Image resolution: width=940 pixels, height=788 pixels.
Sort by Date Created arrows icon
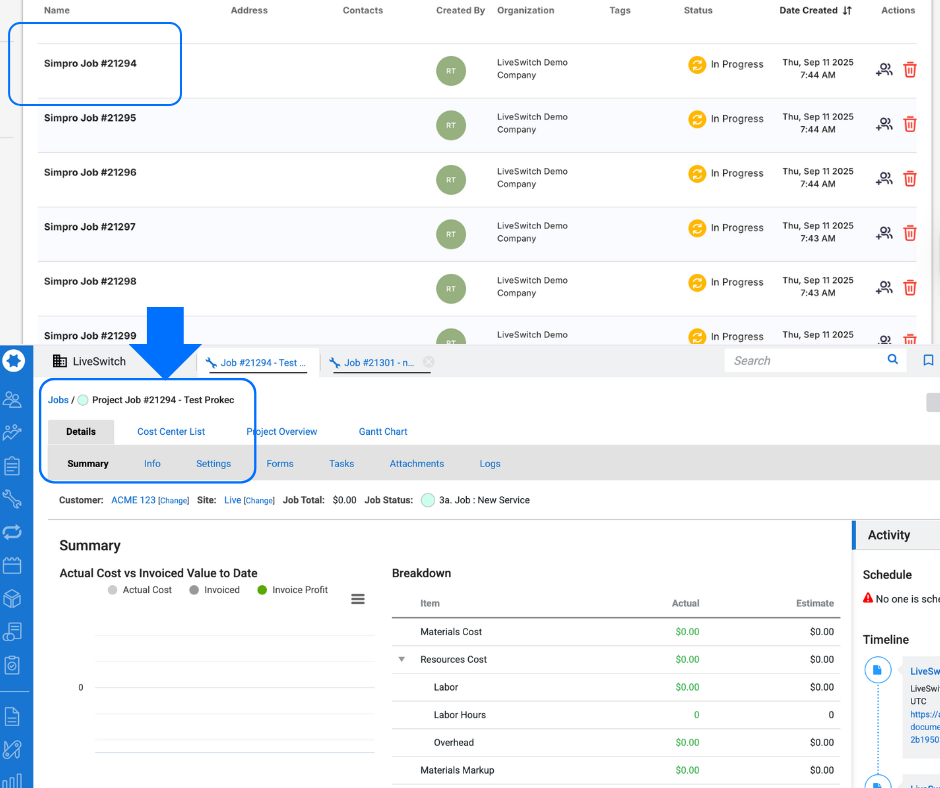click(846, 10)
